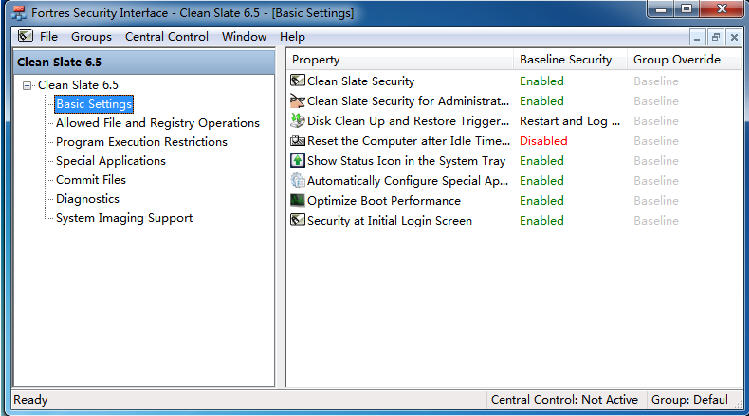Click the Disabled value for Reset the Computer
Screen dimensions: 749x416
(x=543, y=141)
